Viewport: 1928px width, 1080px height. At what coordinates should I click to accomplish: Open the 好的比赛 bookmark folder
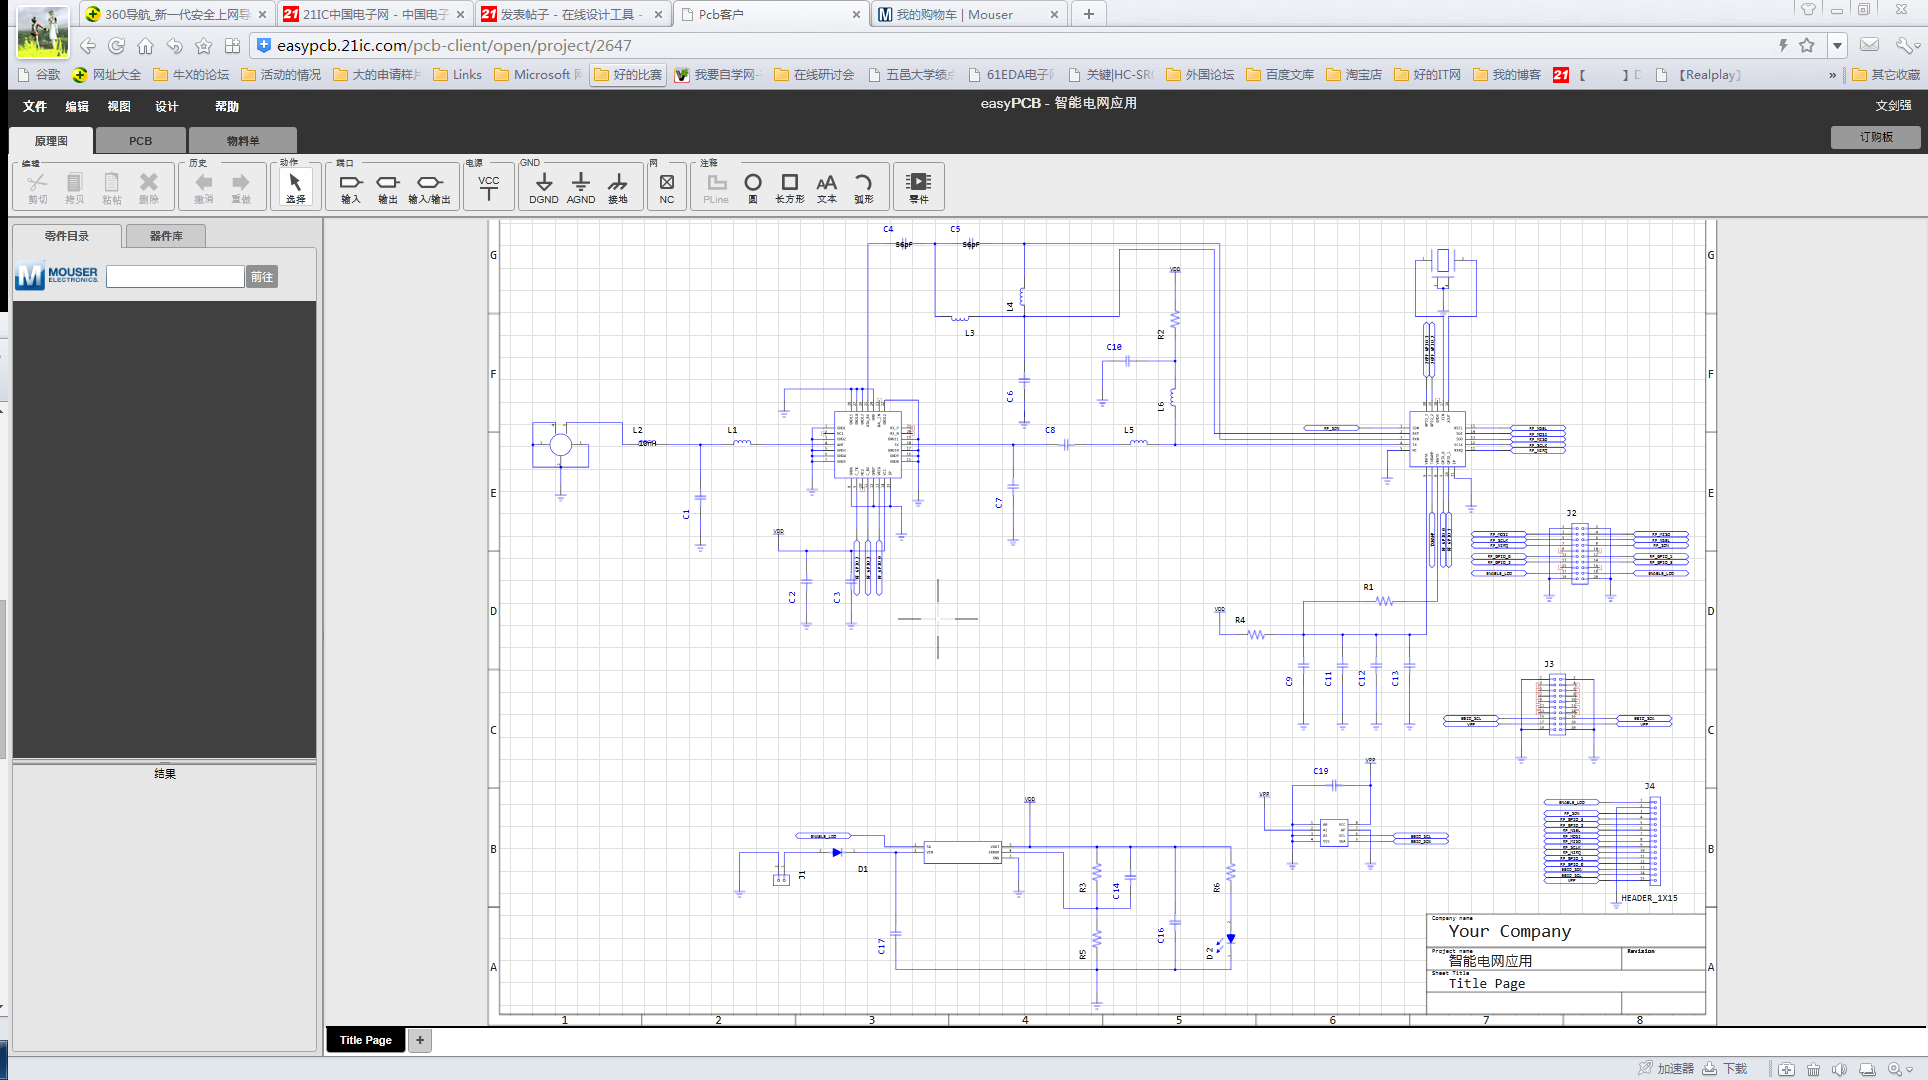point(628,75)
